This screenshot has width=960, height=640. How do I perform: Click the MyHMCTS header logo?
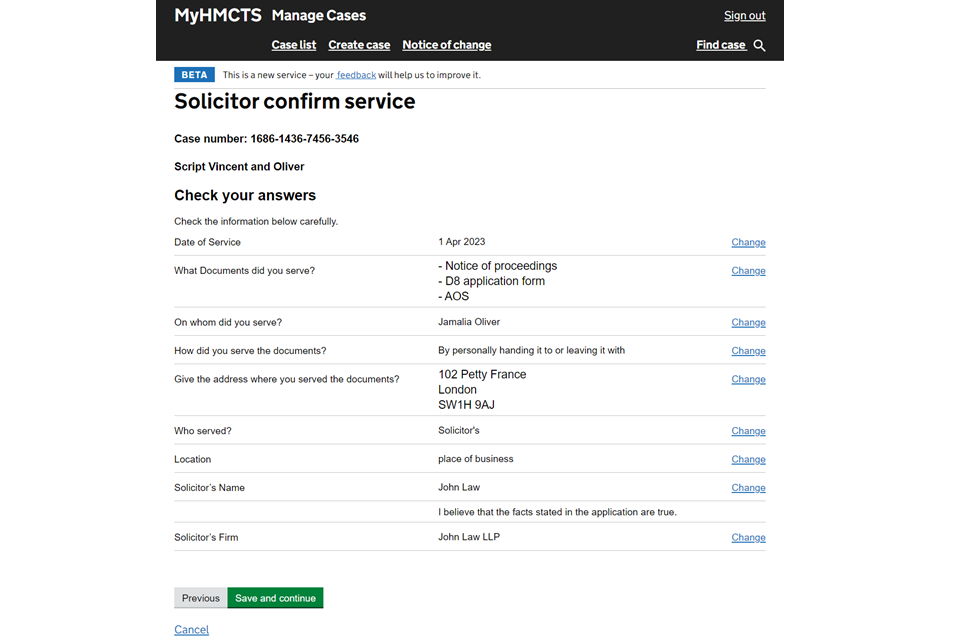pos(218,16)
